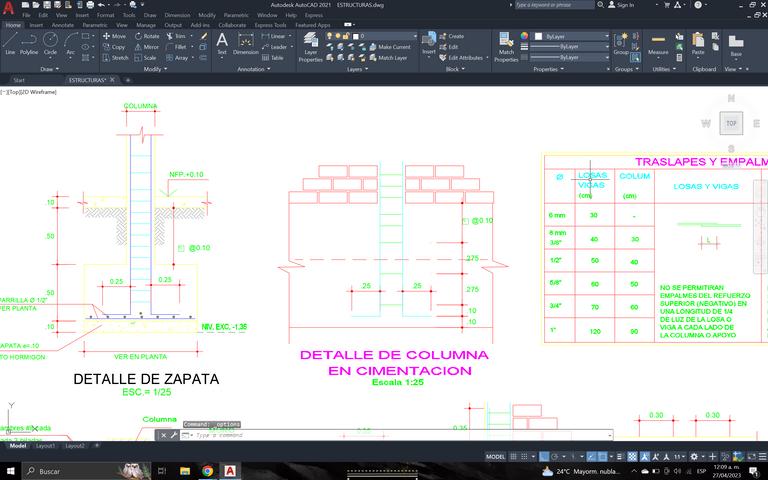Toggle 2D object snap in status bar
This screenshot has height=480, width=768.
point(602,456)
